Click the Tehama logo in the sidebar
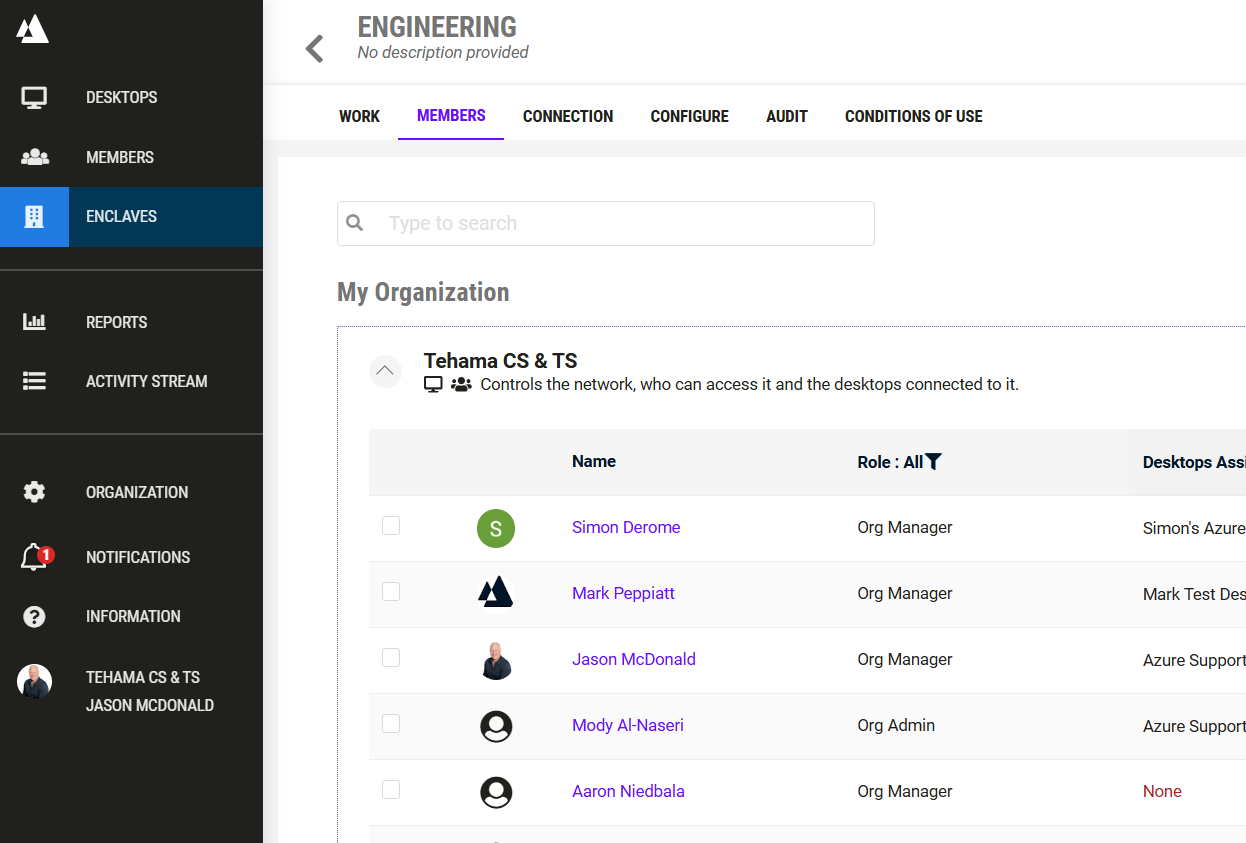This screenshot has height=843, width=1246. point(32,29)
